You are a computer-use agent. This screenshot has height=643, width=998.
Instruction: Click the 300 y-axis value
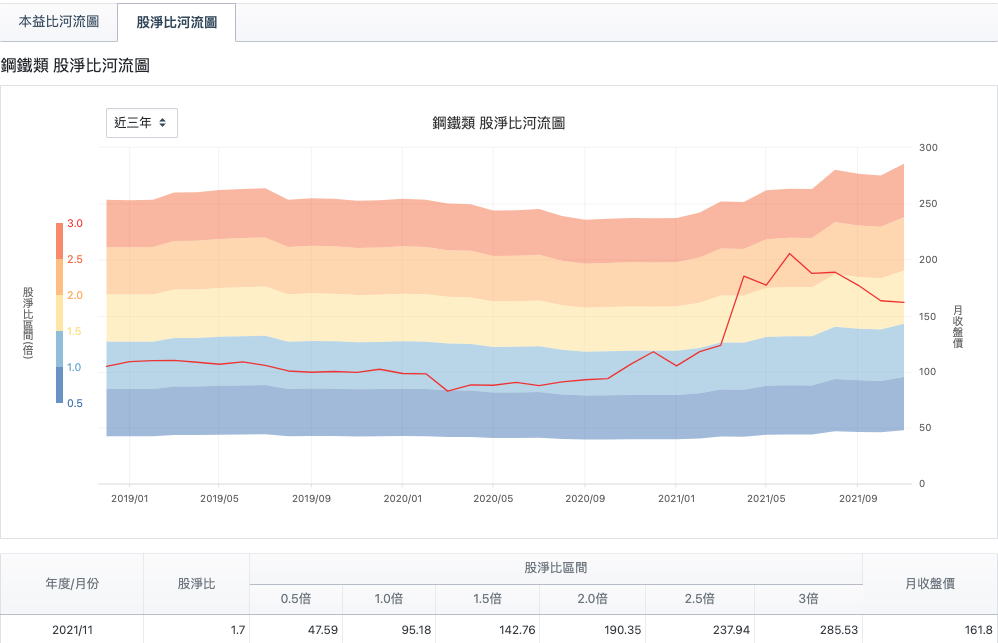[x=928, y=148]
